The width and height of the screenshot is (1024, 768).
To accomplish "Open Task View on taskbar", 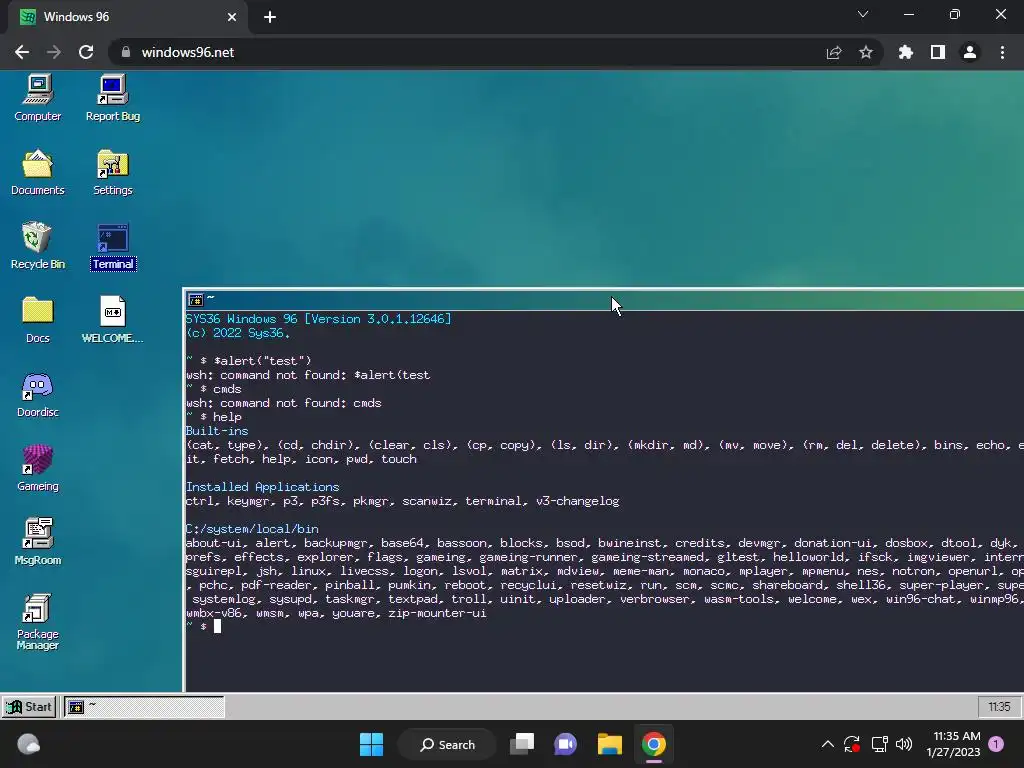I will pyautogui.click(x=522, y=744).
